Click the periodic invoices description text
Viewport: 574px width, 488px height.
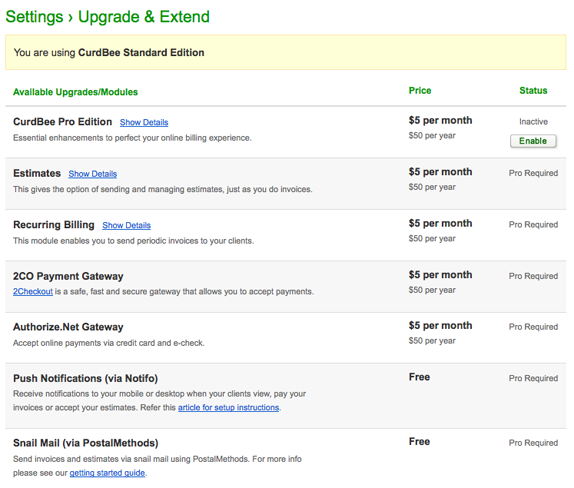click(x=133, y=241)
